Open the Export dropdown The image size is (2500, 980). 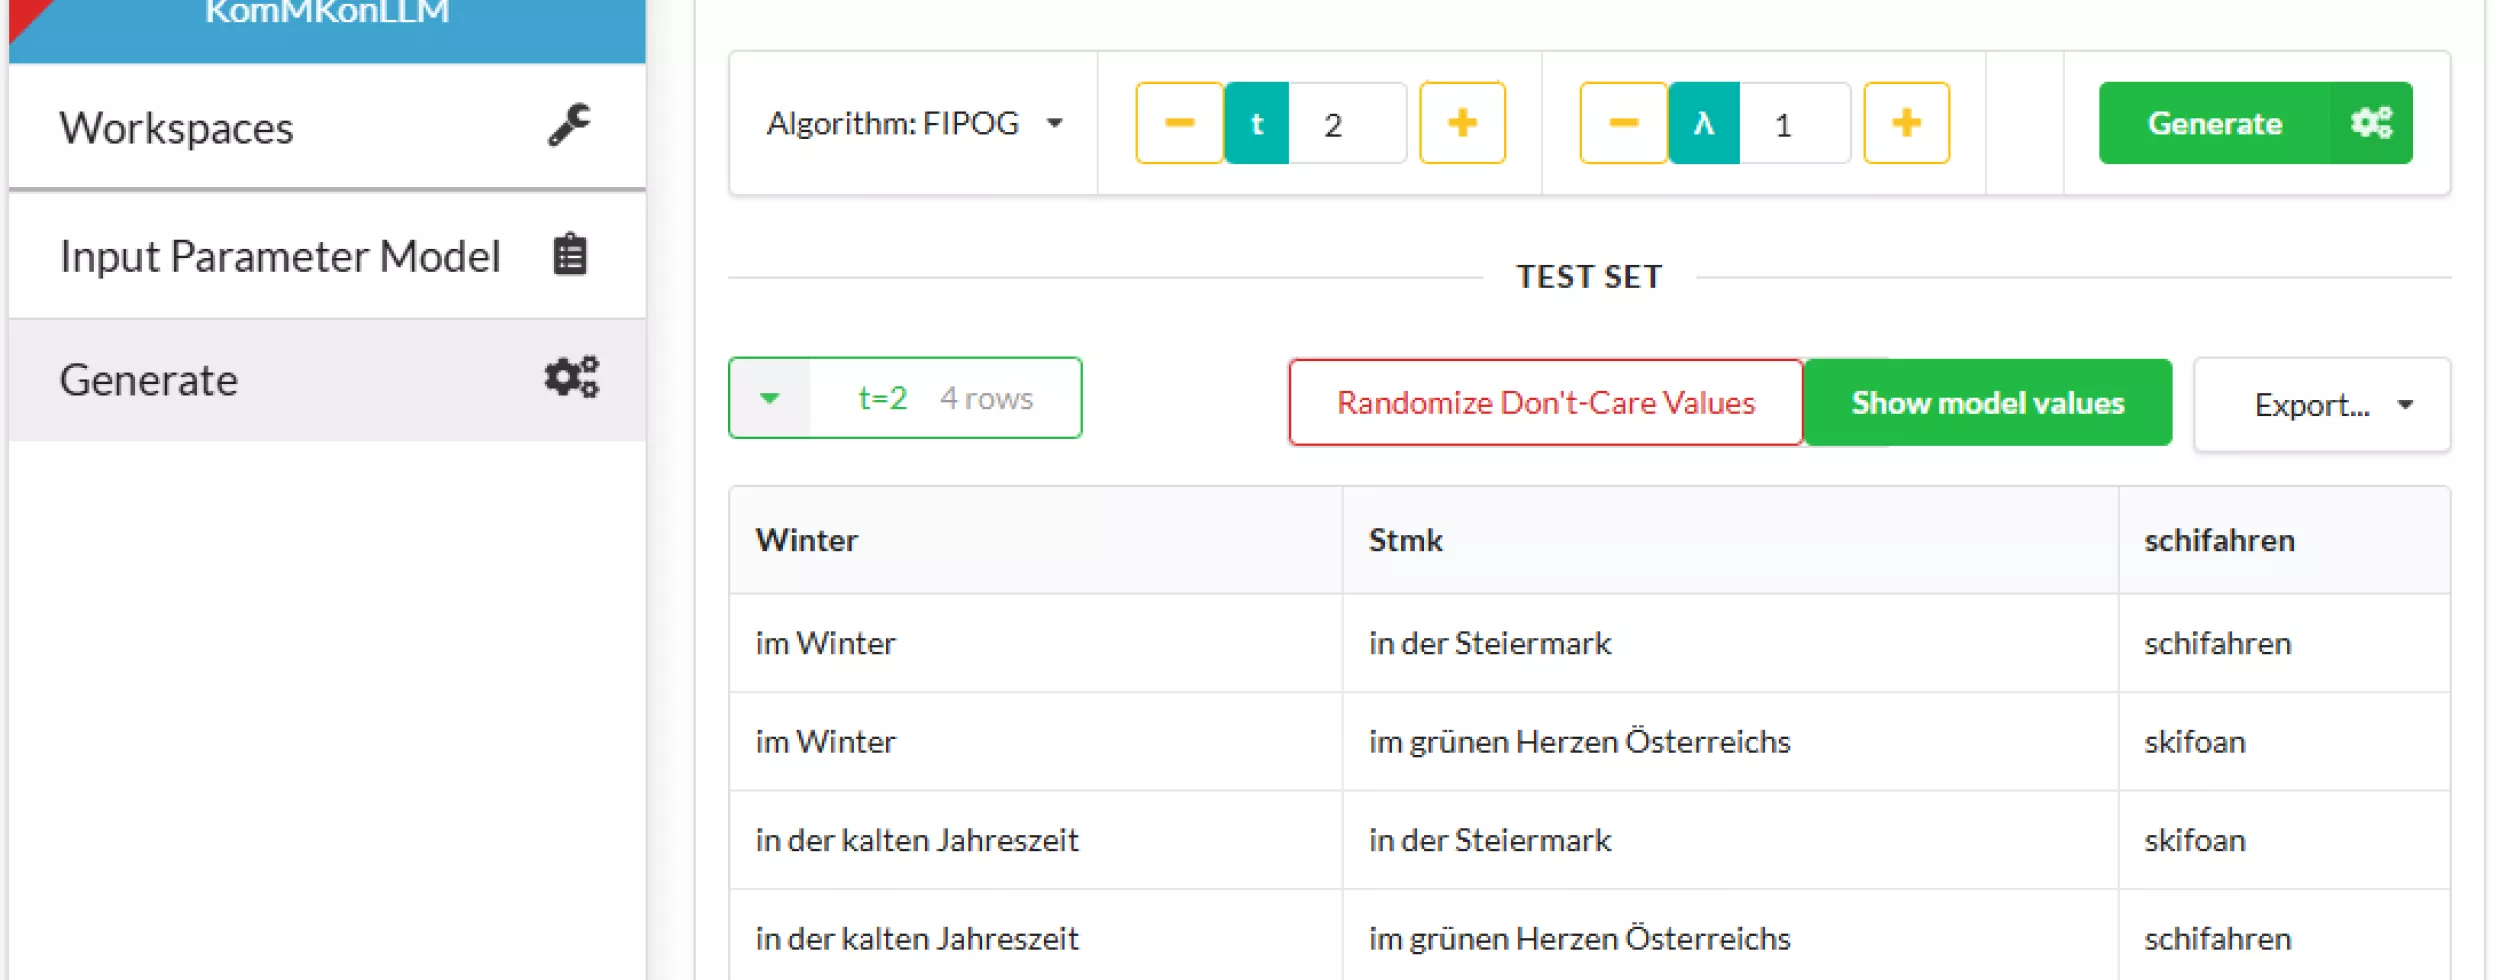click(x=2321, y=403)
